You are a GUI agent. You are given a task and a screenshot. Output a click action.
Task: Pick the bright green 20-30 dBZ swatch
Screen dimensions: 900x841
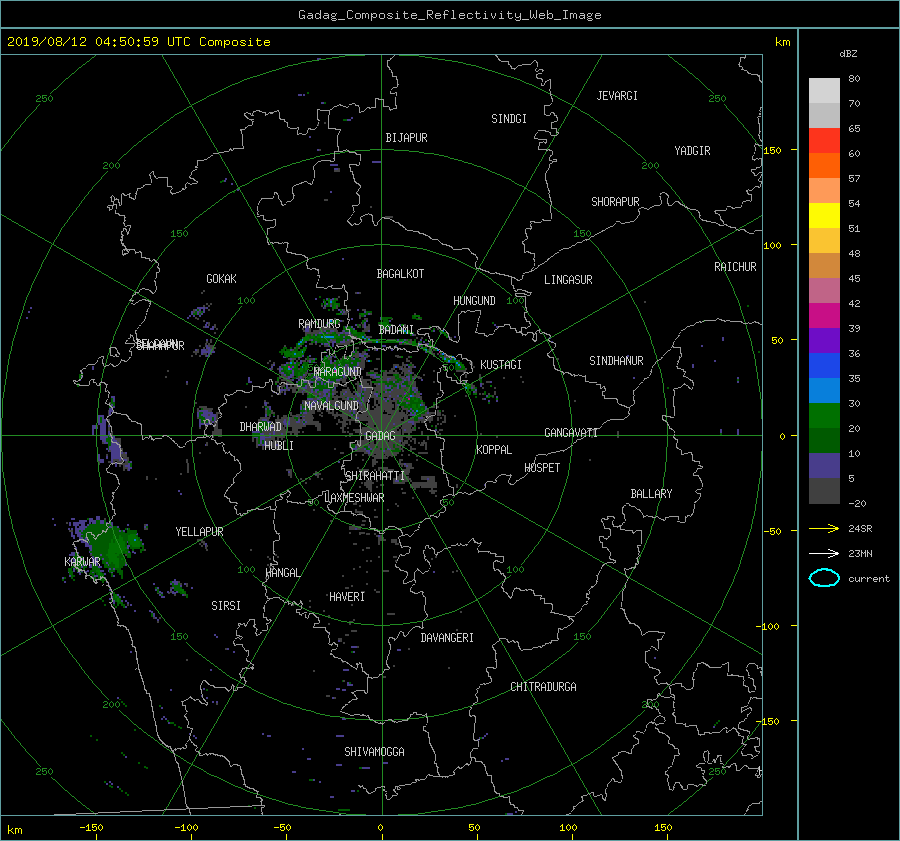(x=824, y=416)
